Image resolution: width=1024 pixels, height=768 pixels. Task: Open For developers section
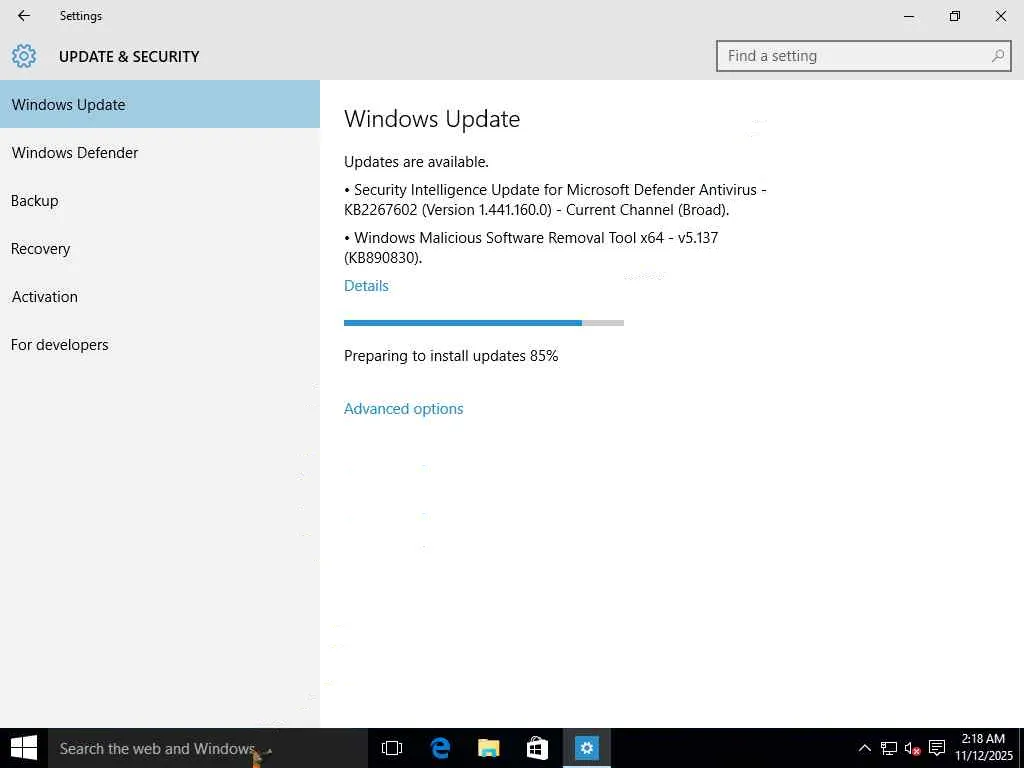coord(160,345)
